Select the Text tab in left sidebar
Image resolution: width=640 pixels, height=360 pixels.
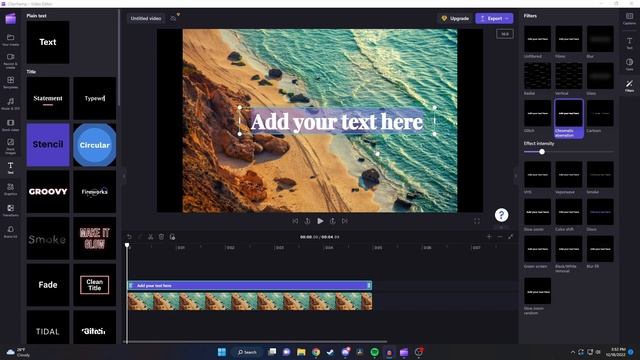11,167
